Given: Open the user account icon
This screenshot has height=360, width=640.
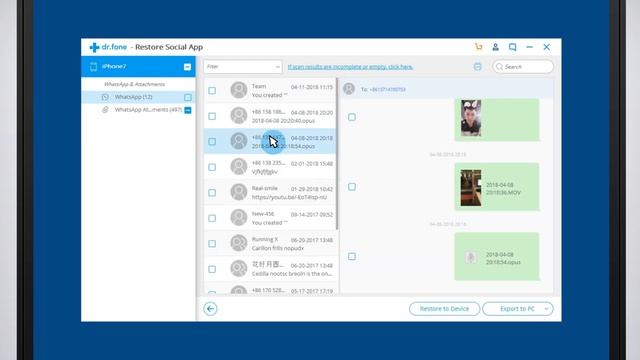Looking at the screenshot, I should click(x=496, y=47).
